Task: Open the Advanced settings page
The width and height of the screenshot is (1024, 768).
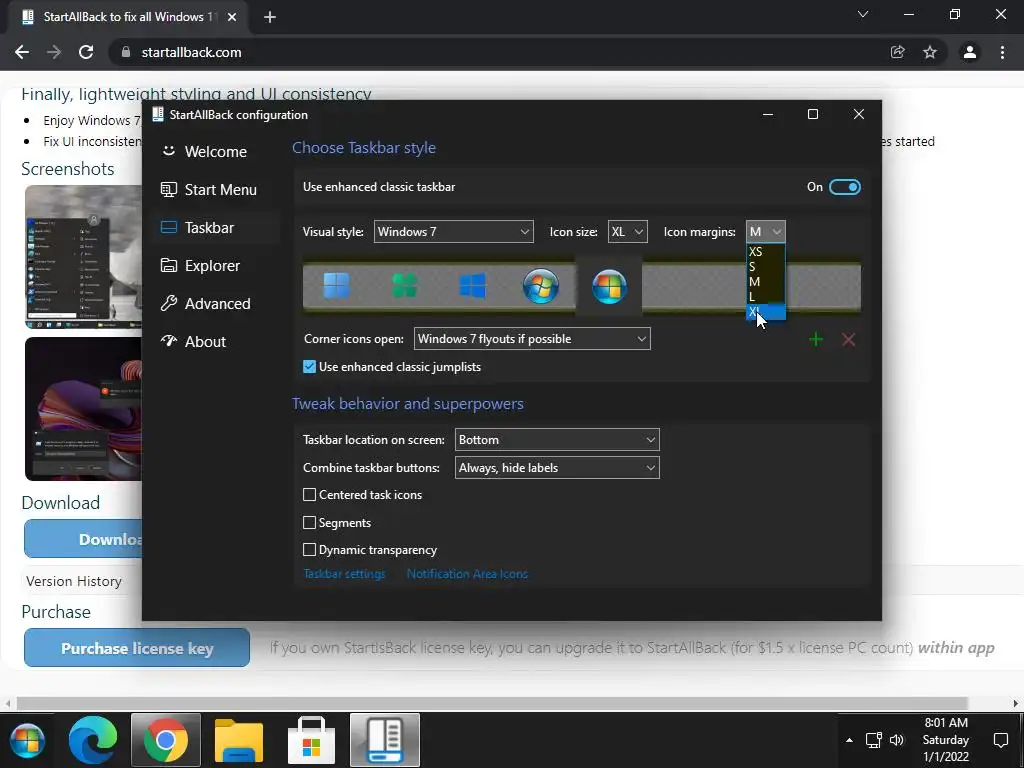Action: 216,303
